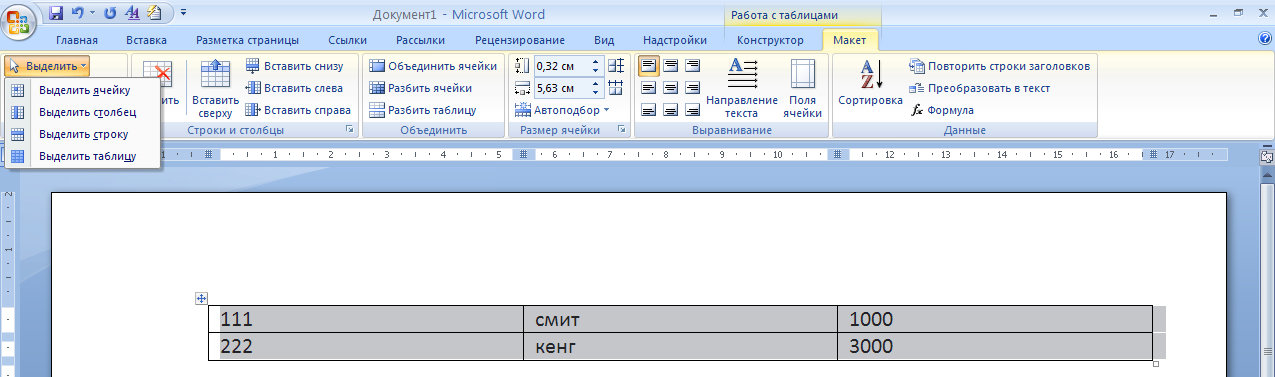
Task: Increase row height with up spinner arrow
Action: [596, 62]
